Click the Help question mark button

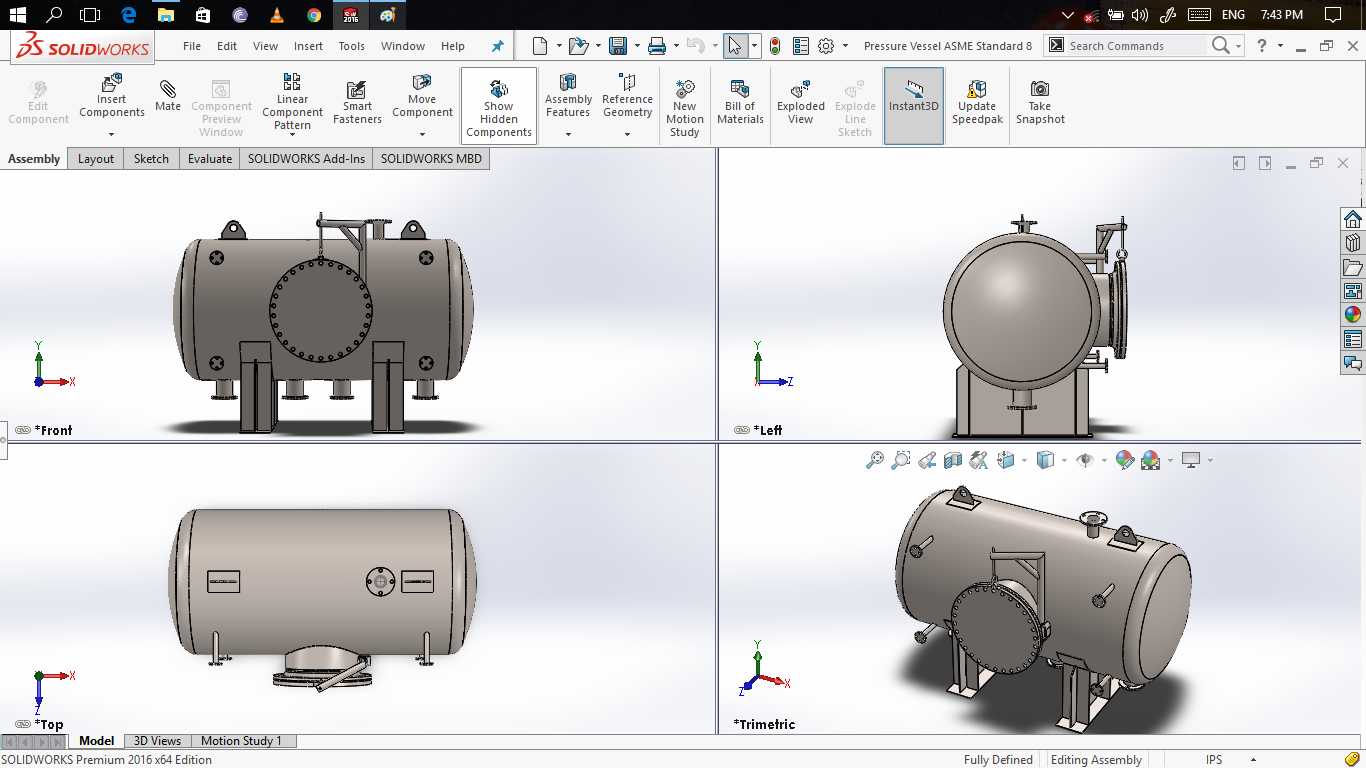click(x=1262, y=46)
